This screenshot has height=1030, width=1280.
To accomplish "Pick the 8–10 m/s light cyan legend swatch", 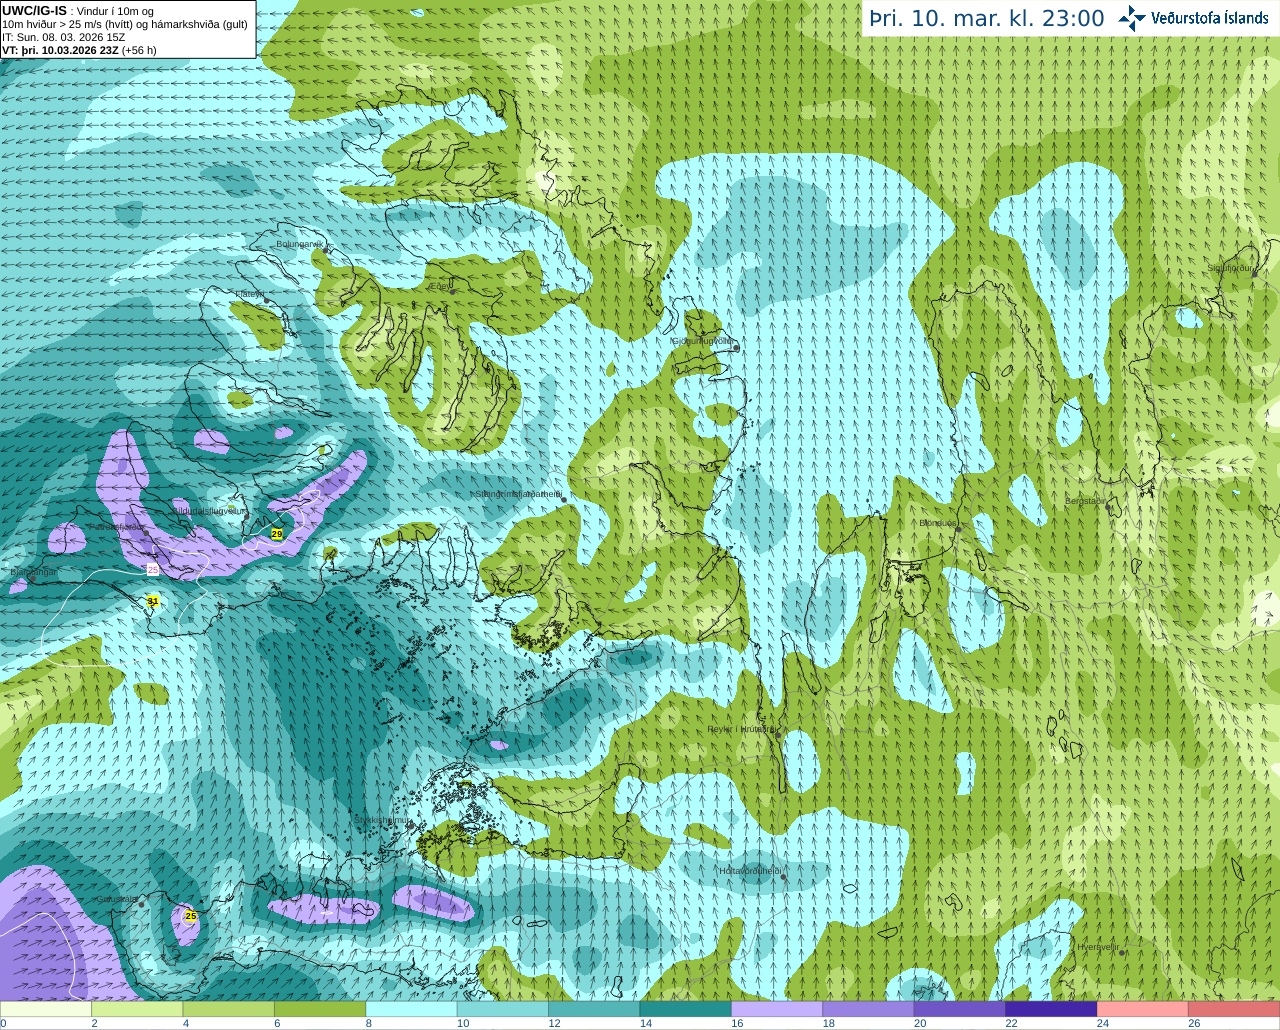I will point(411,1009).
